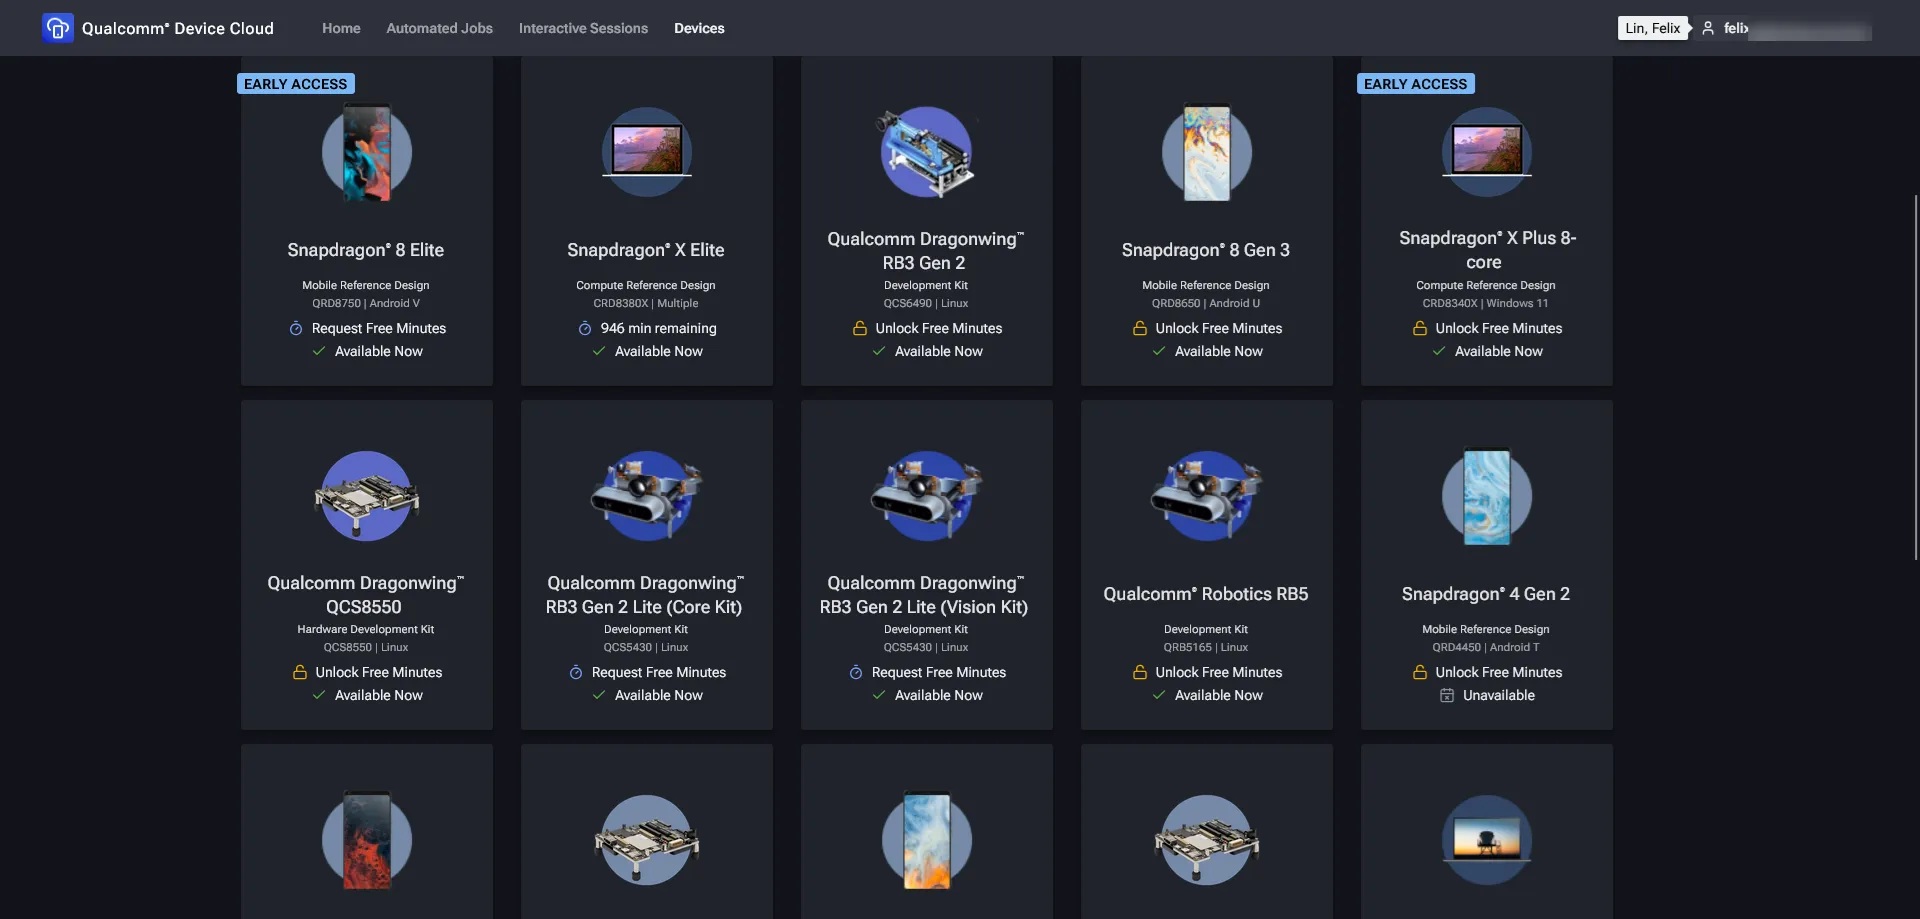Request Free Minutes for RB3 Gen 2 Lite Core Kit

[x=658, y=672]
